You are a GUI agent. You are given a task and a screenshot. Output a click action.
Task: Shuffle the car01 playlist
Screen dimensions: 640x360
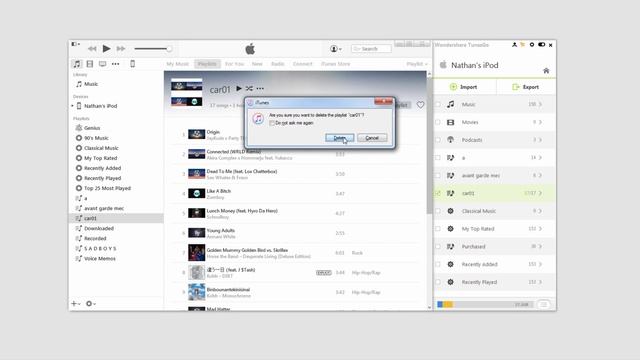pos(249,88)
